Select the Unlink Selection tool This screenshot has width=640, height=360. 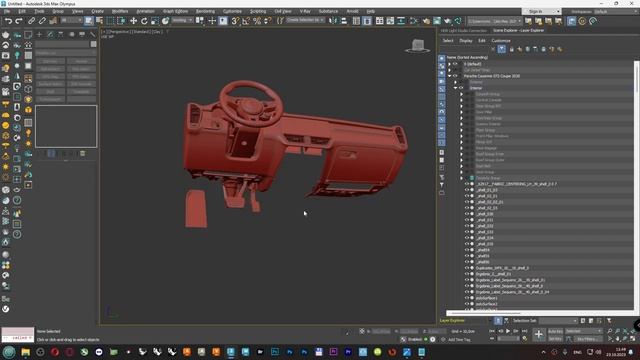pos(42,21)
